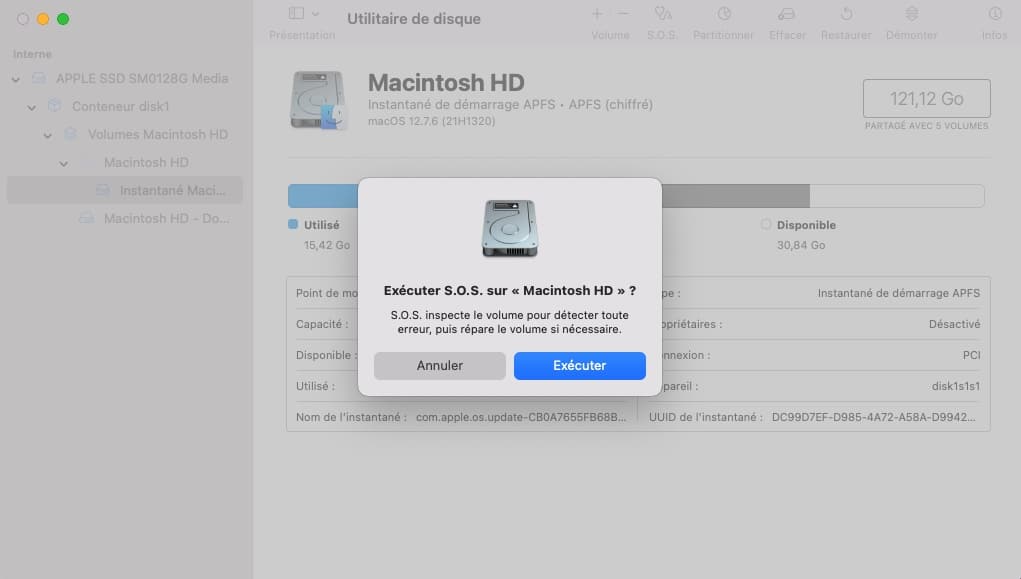The image size is (1021, 579).
Task: Select Volumes Macintosh HD in sidebar
Action: tap(124, 134)
